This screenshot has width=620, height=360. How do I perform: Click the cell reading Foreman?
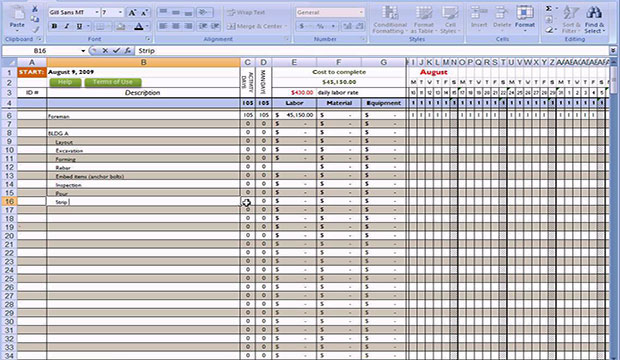tap(143, 116)
